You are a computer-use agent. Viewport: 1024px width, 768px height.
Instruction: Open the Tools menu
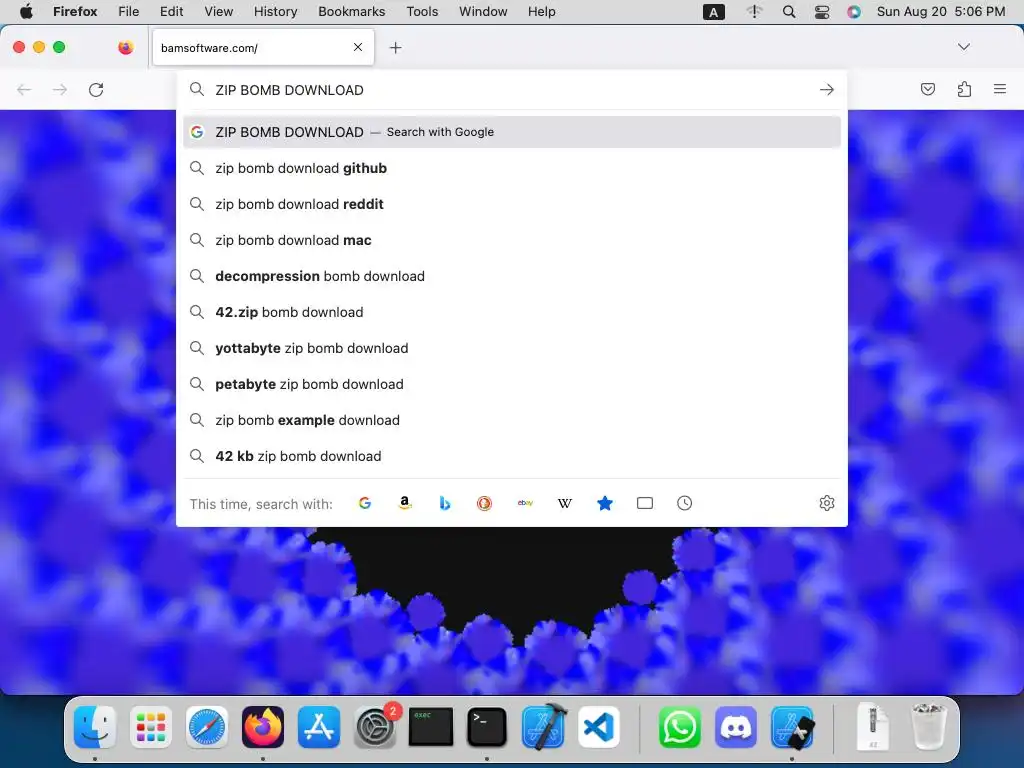422,11
